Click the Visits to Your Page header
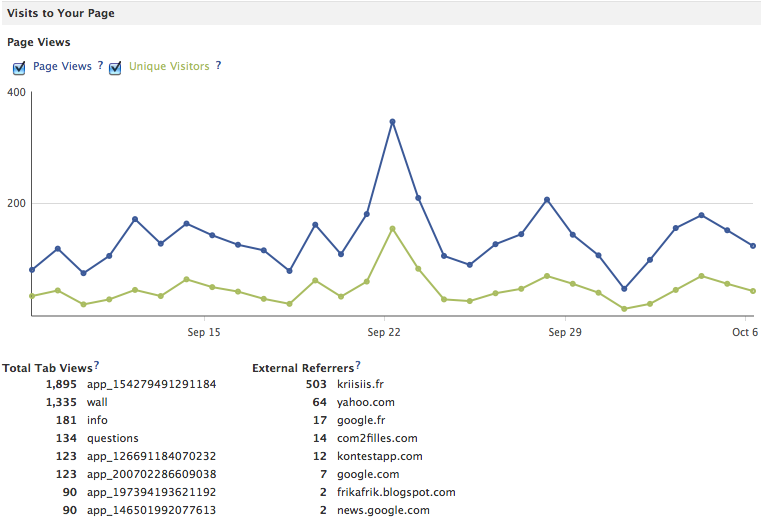Image resolution: width=764 pixels, height=522 pixels. (61, 13)
